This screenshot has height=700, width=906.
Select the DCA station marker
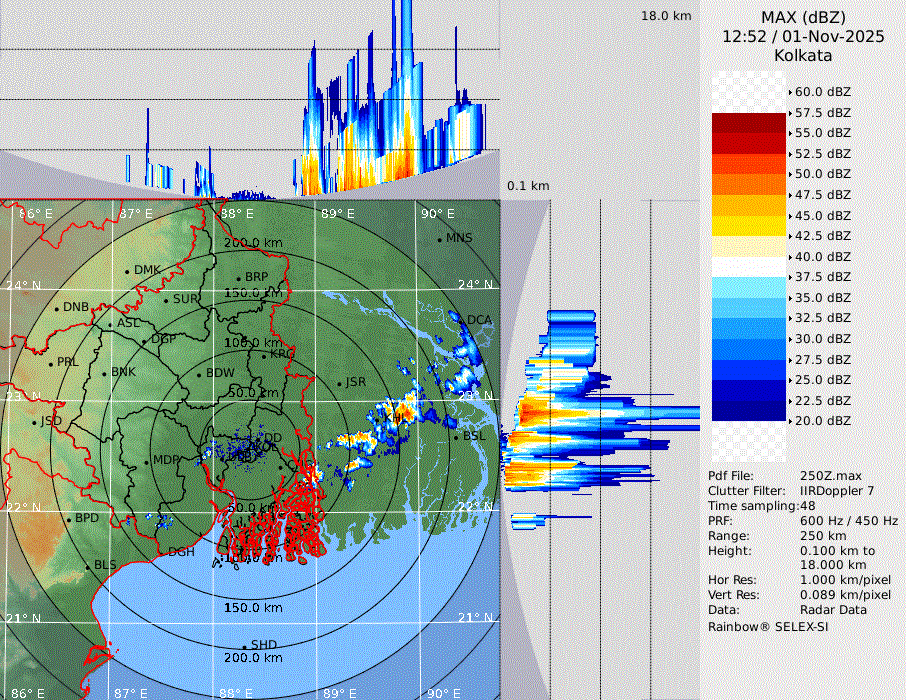[x=461, y=321]
